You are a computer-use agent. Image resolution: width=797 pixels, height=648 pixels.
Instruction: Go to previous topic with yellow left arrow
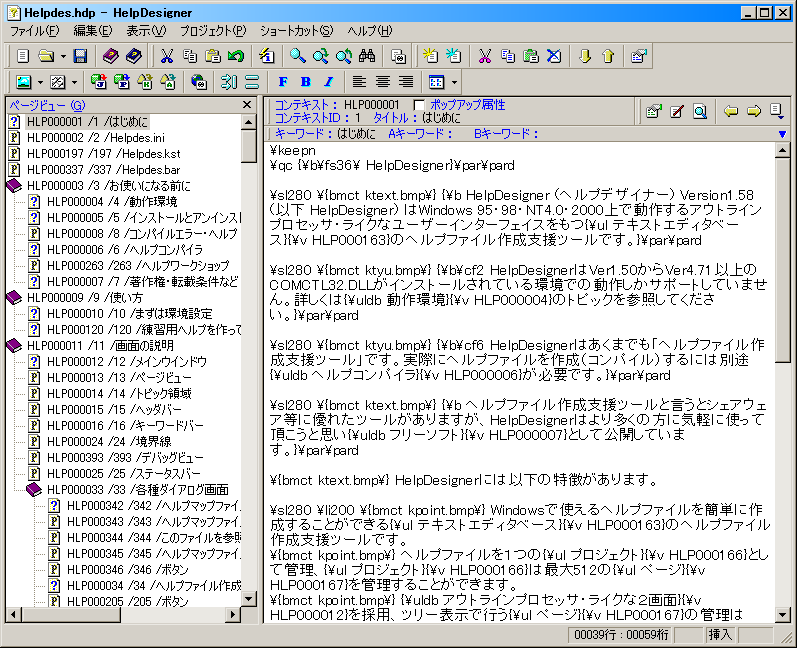pyautogui.click(x=731, y=111)
